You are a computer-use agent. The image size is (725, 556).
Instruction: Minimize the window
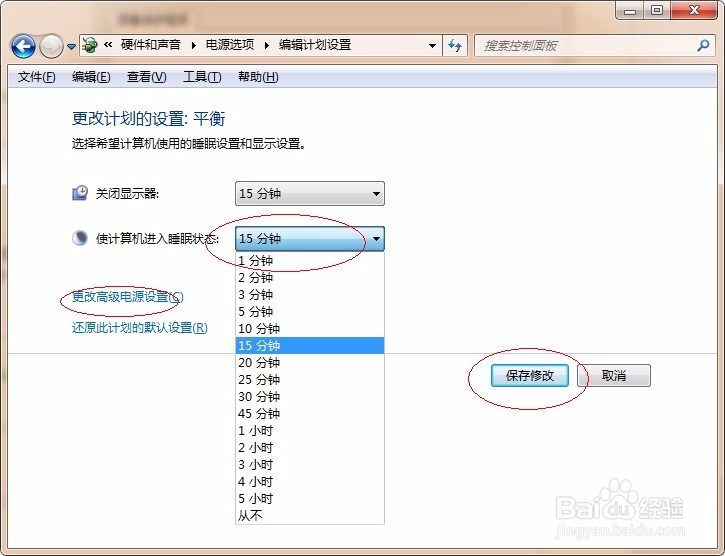coord(630,10)
